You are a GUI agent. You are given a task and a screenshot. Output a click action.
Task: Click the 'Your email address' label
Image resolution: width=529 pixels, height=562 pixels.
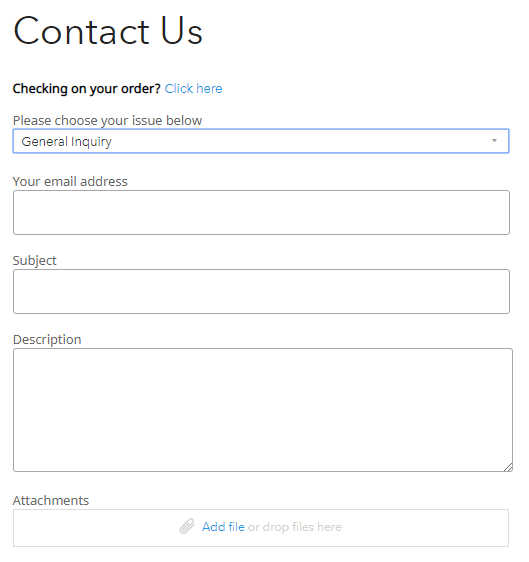tap(70, 181)
